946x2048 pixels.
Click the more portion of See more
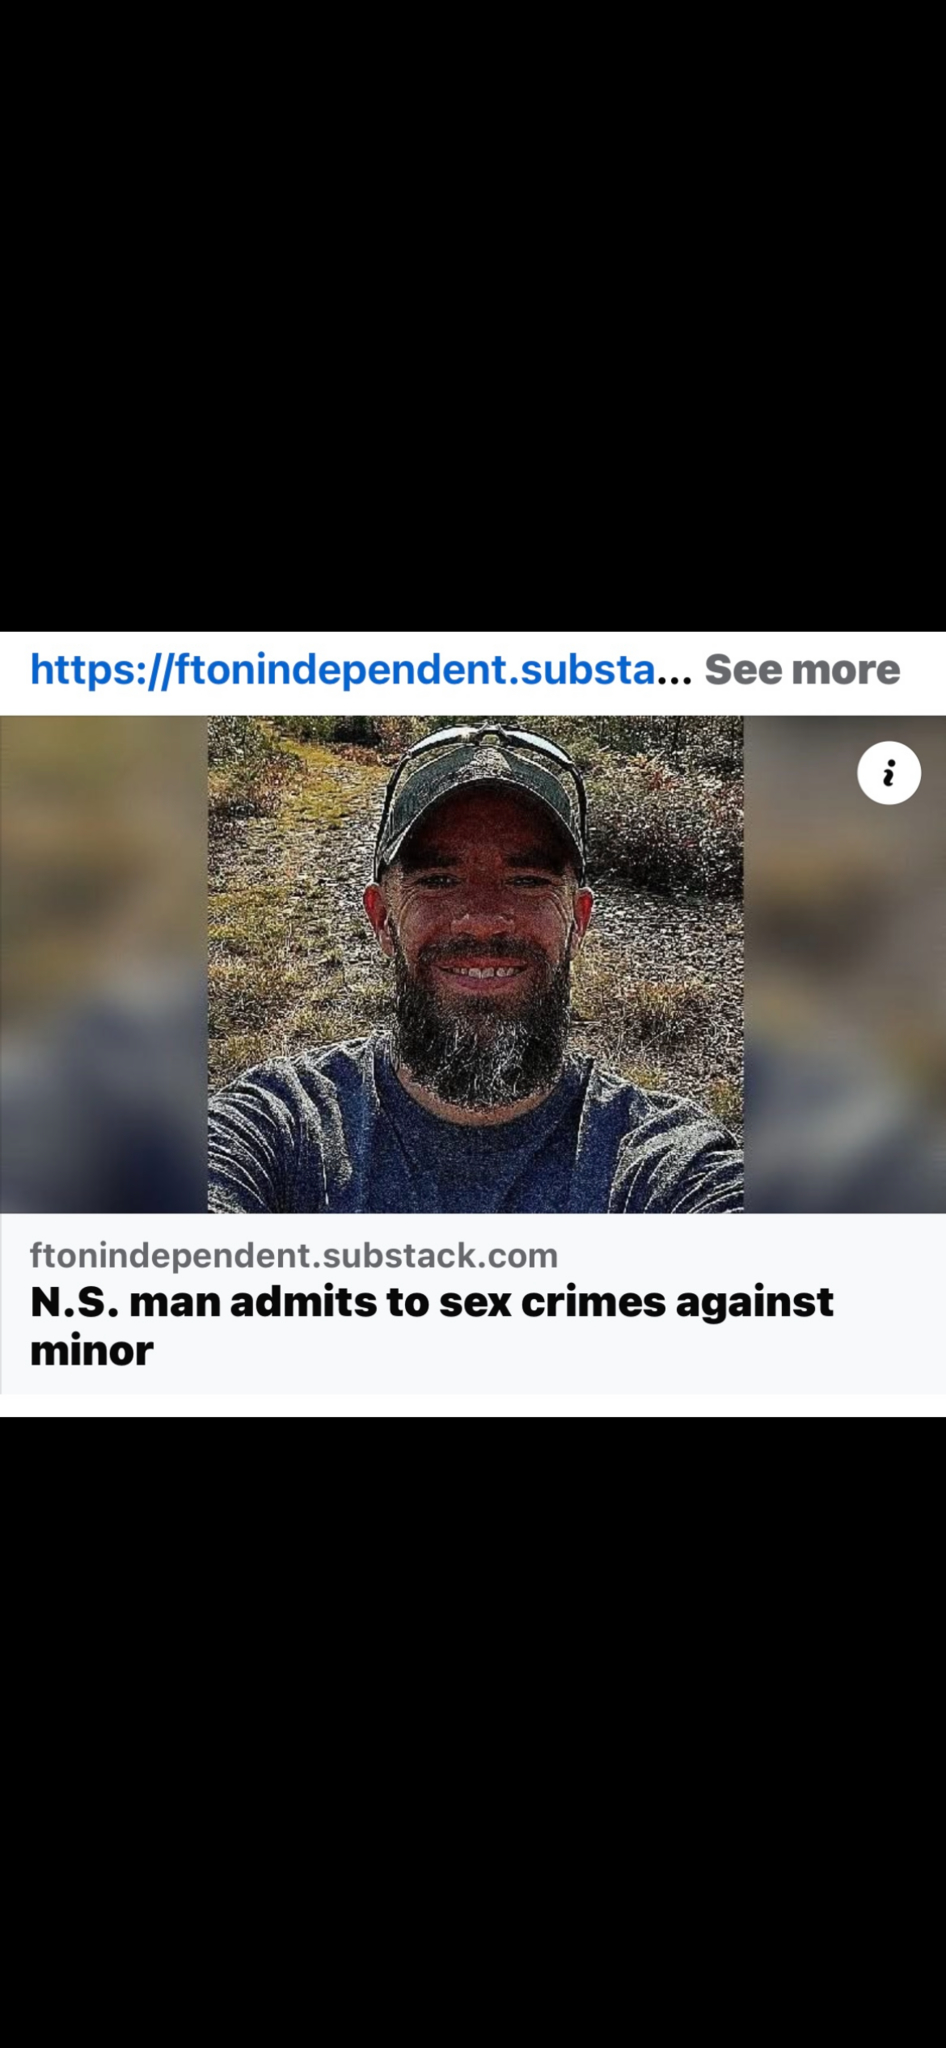[845, 670]
